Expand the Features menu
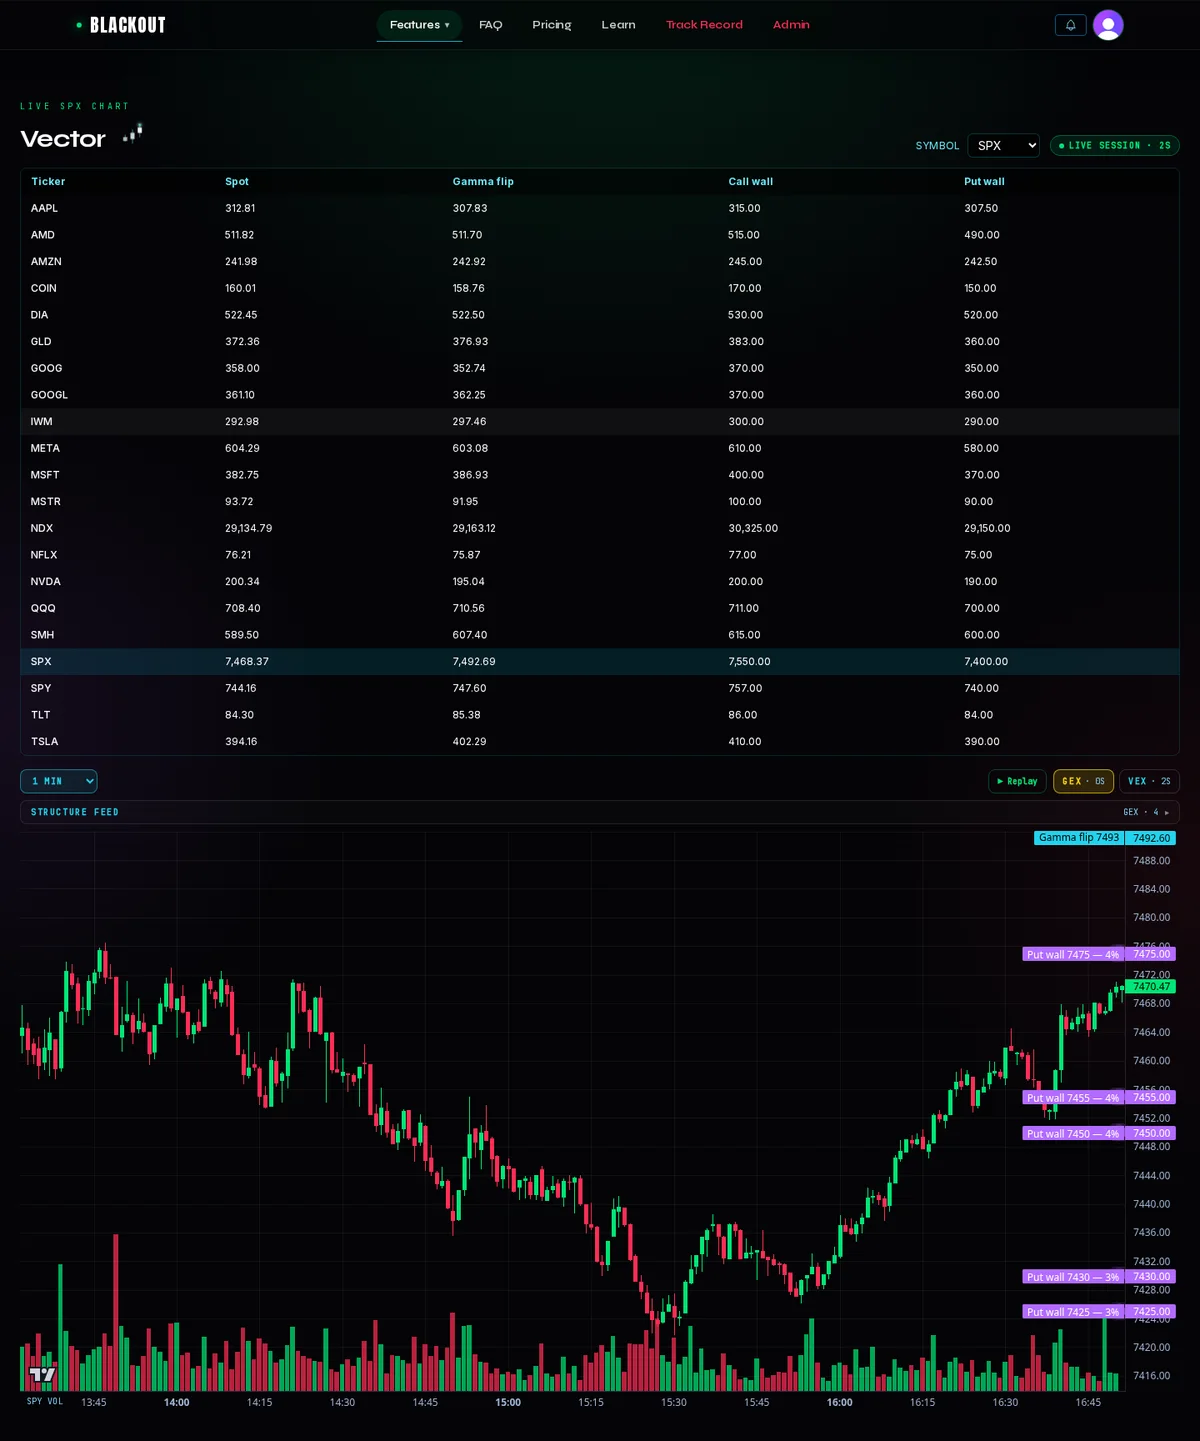The width and height of the screenshot is (1200, 1441). 419,25
